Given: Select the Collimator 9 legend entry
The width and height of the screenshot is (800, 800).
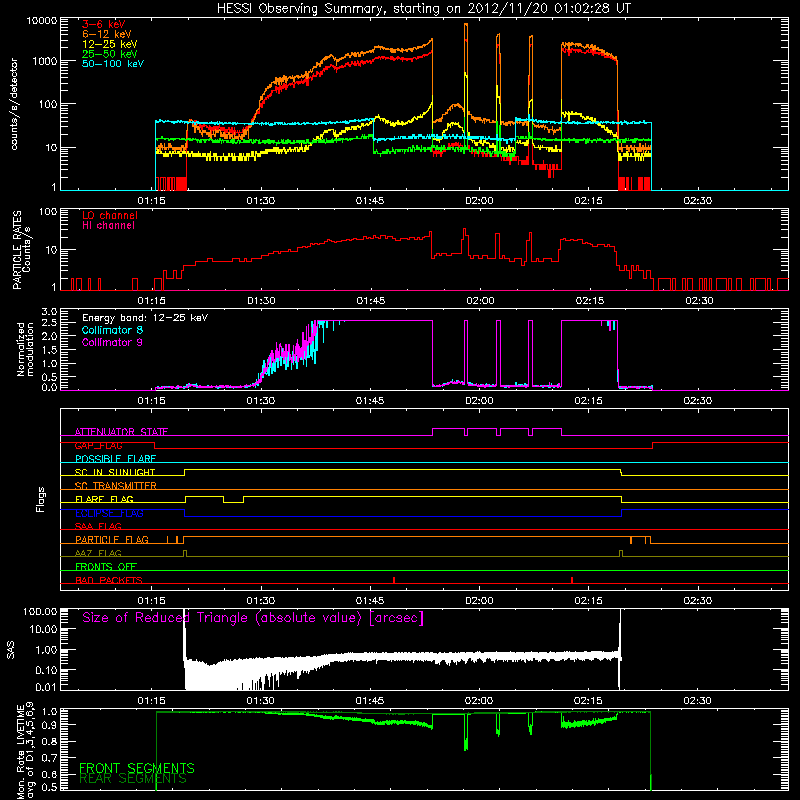Looking at the screenshot, I should tap(112, 342).
